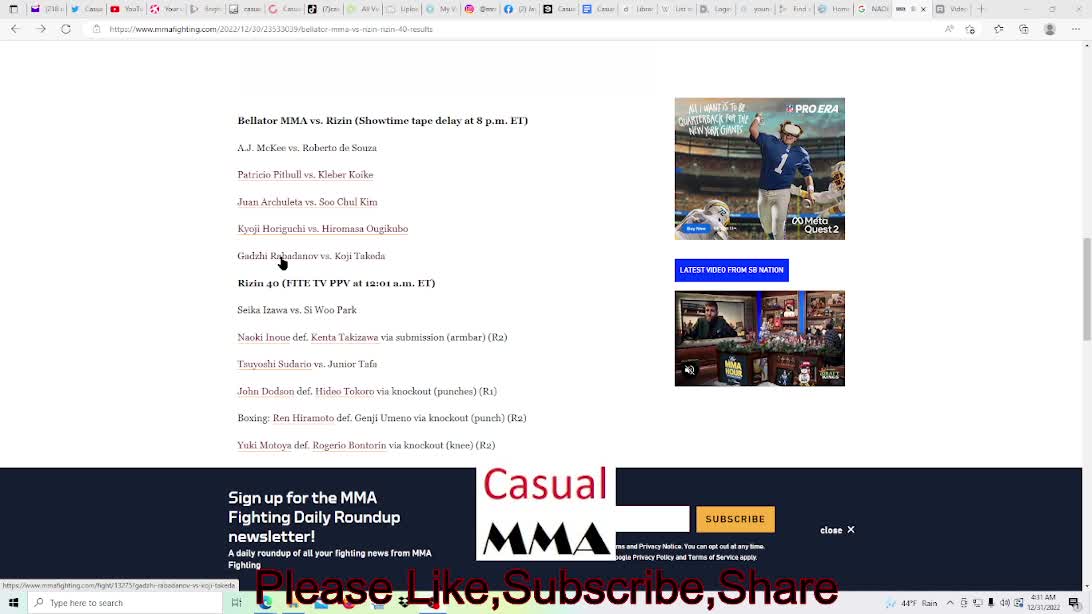Open Task View on the taskbar
The height and width of the screenshot is (614, 1092).
[x=236, y=603]
